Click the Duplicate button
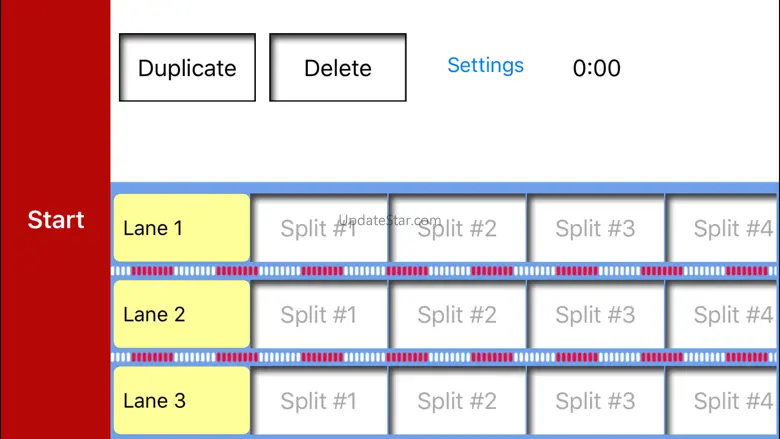This screenshot has width=780, height=439. pyautogui.click(x=187, y=68)
